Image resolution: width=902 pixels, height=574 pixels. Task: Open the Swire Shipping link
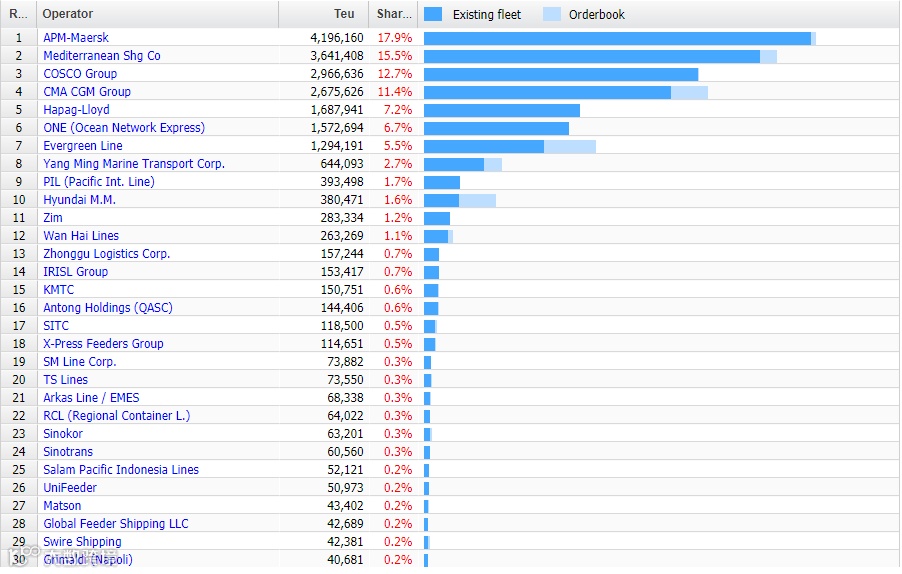(x=82, y=542)
